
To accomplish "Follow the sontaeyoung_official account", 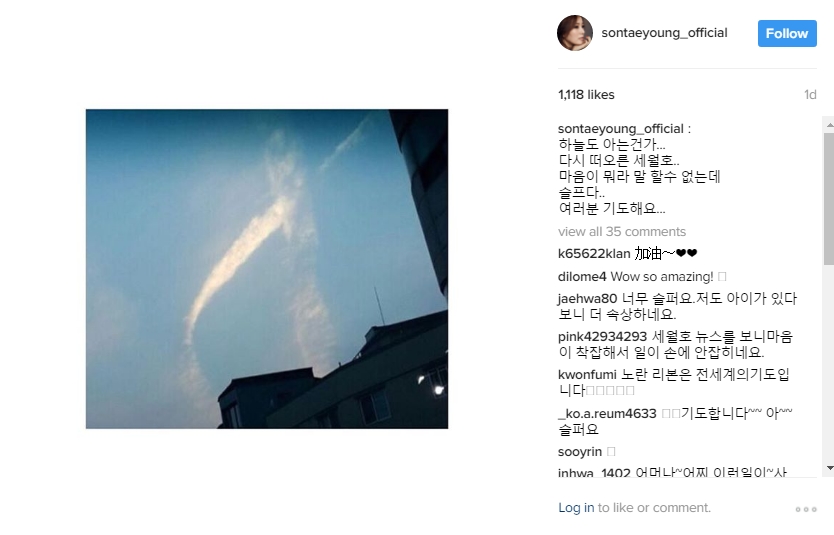I will (787, 34).
